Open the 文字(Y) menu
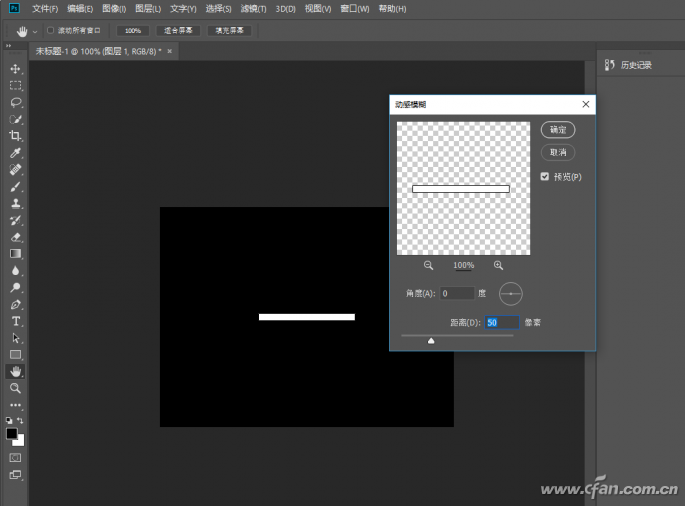This screenshot has width=685, height=506. click(x=183, y=9)
